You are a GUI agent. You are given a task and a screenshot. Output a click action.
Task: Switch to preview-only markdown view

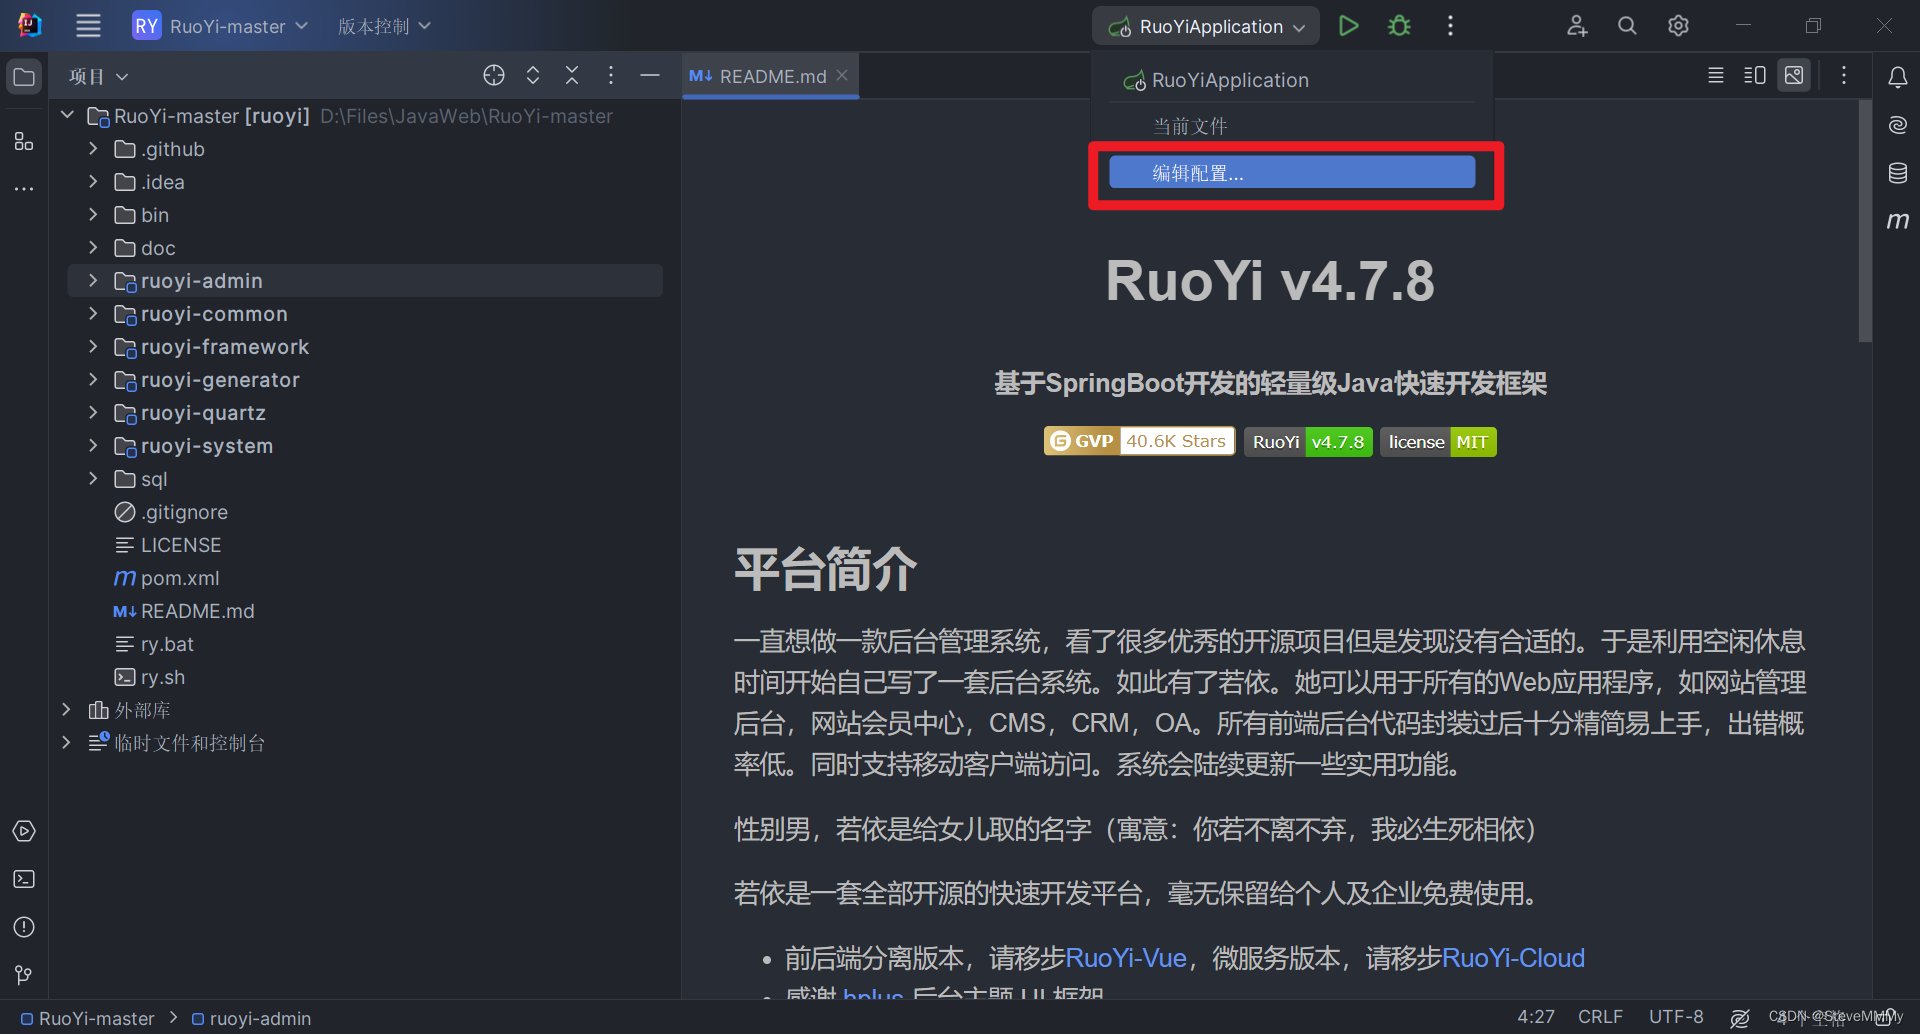(1795, 75)
